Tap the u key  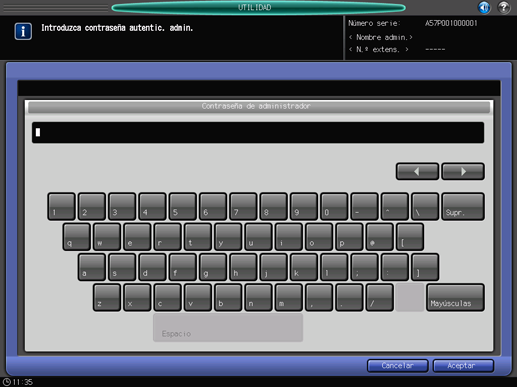coord(259,237)
